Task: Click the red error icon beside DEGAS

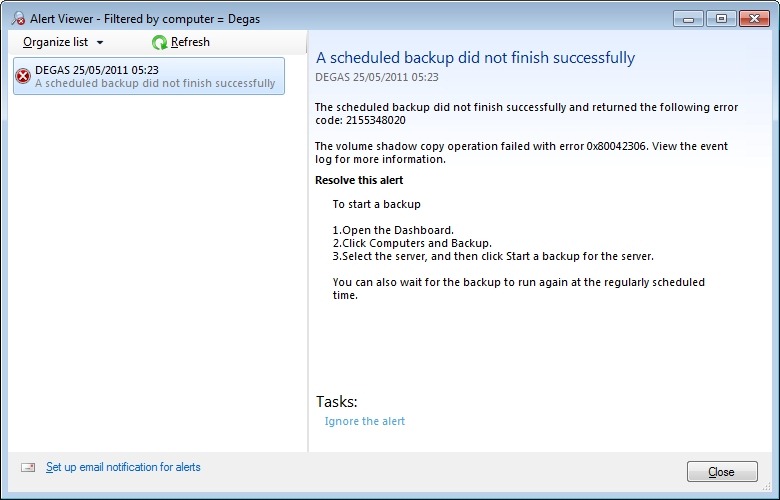Action: (24, 76)
